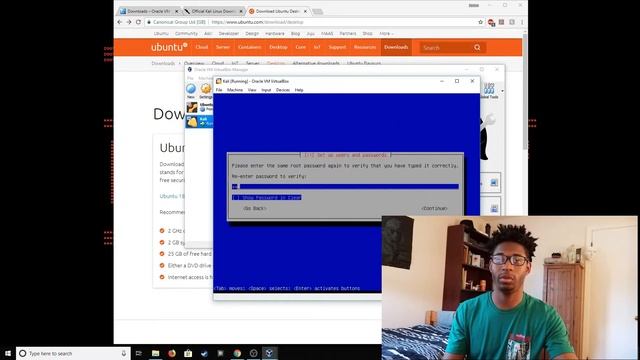Image resolution: width=640 pixels, height=360 pixels.
Task: Expand the More menu in Ubuntu top links
Action: [386, 33]
